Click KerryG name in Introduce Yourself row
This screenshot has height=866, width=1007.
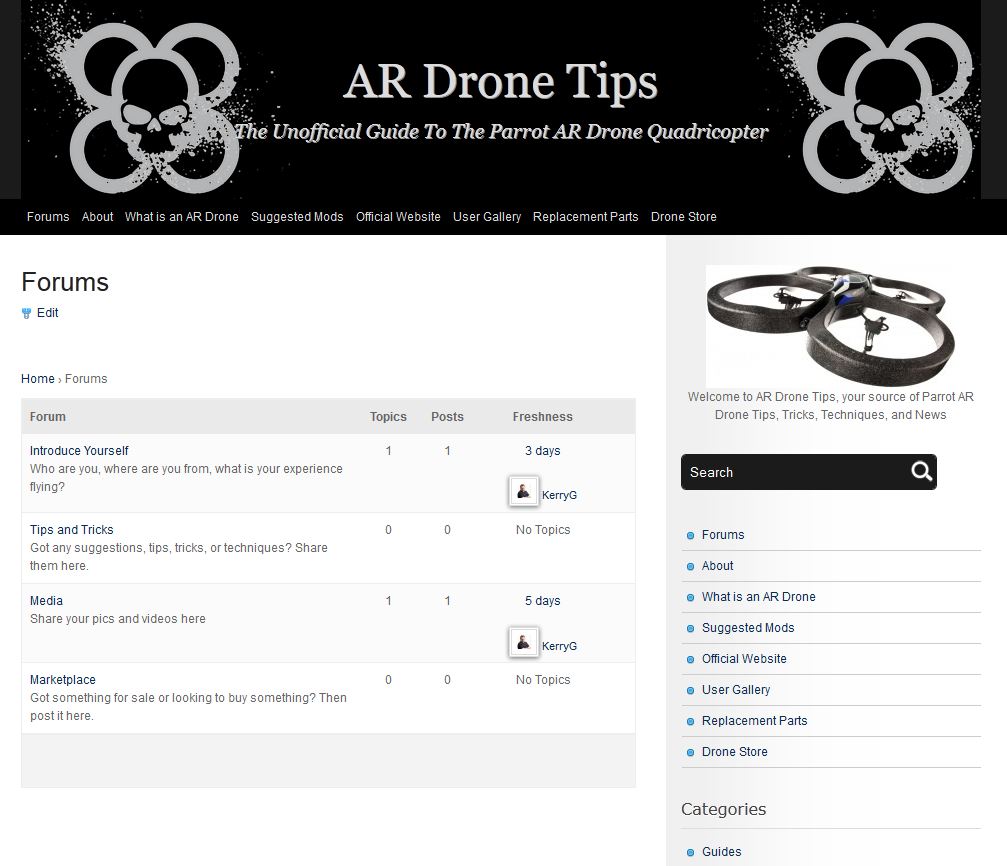pos(559,495)
